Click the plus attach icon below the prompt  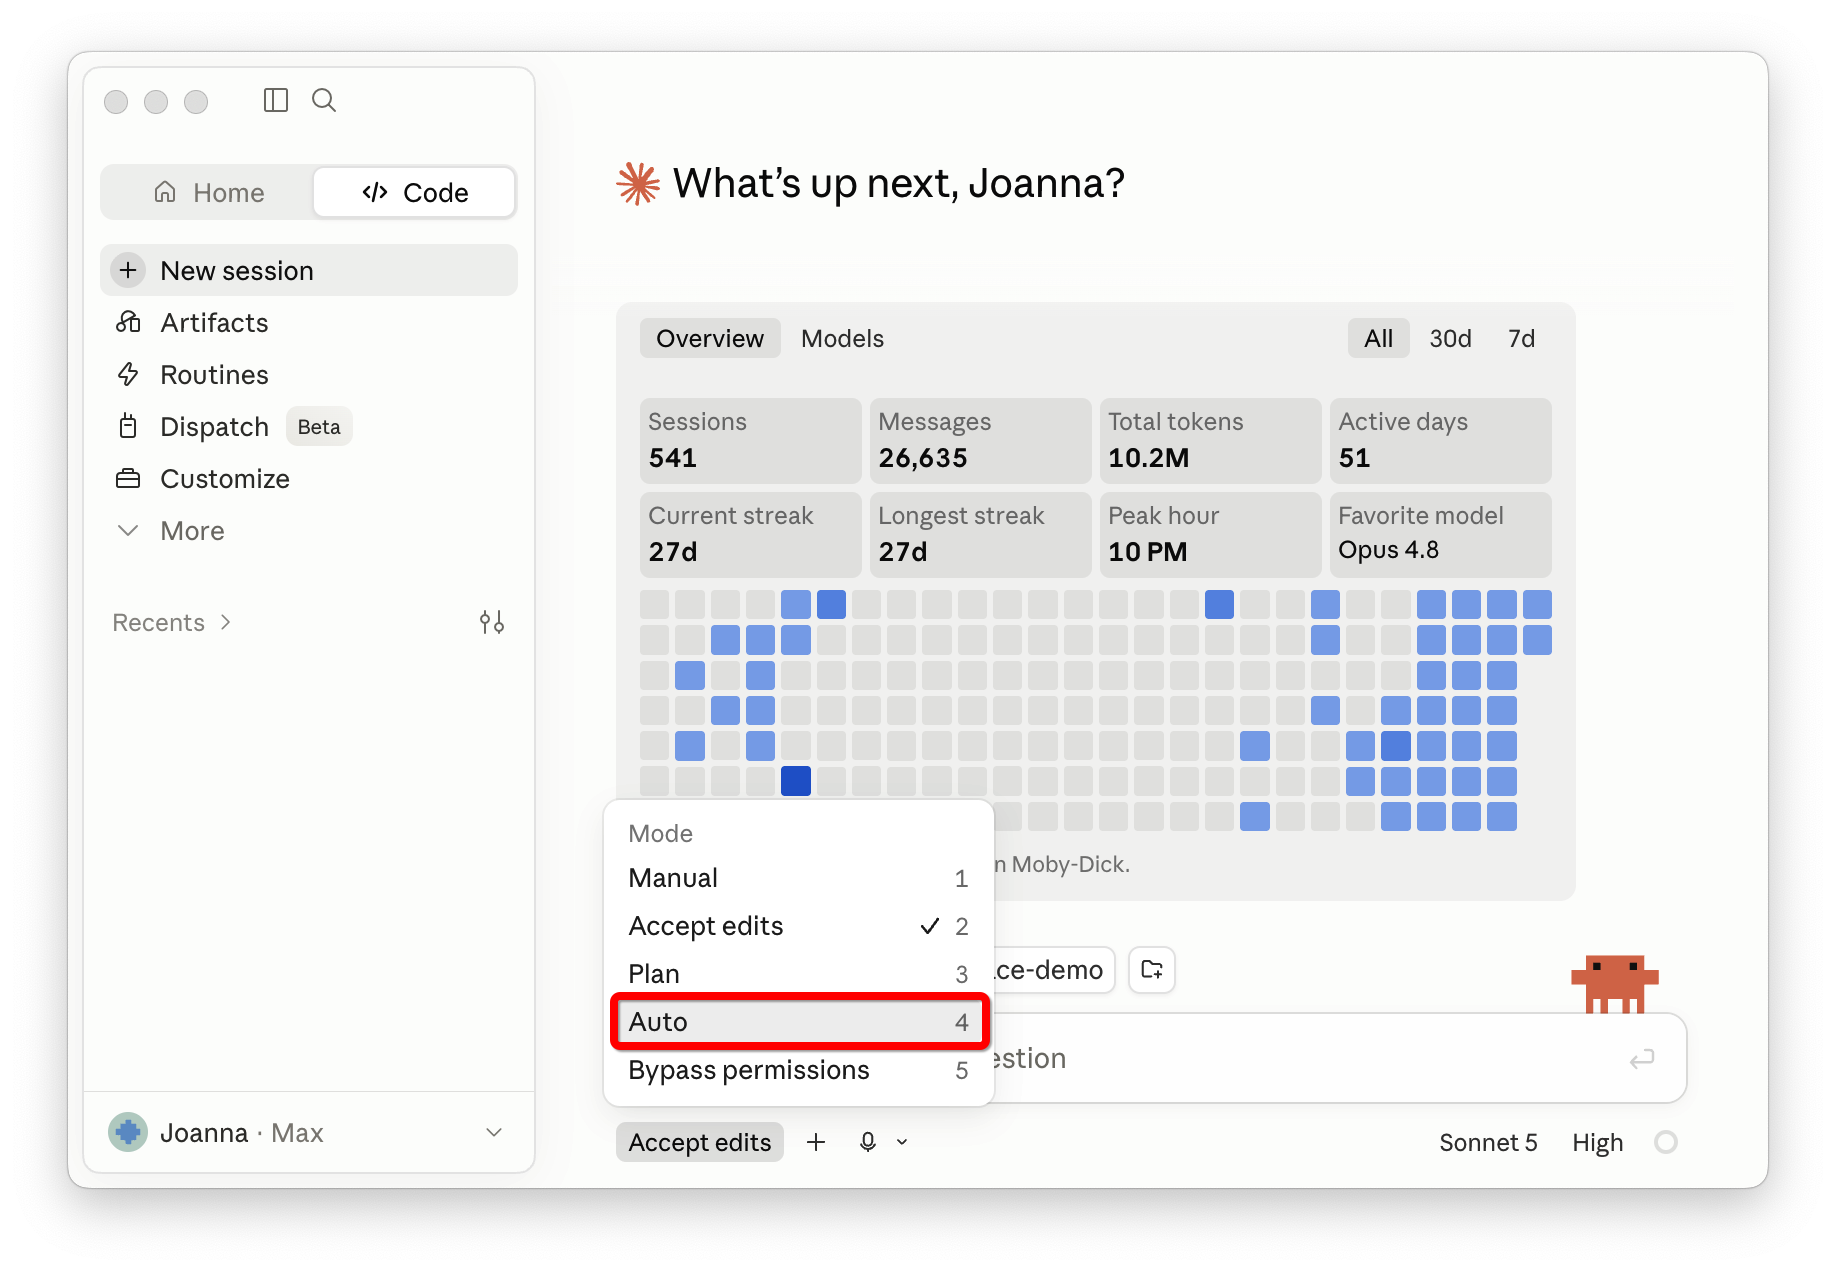click(816, 1142)
